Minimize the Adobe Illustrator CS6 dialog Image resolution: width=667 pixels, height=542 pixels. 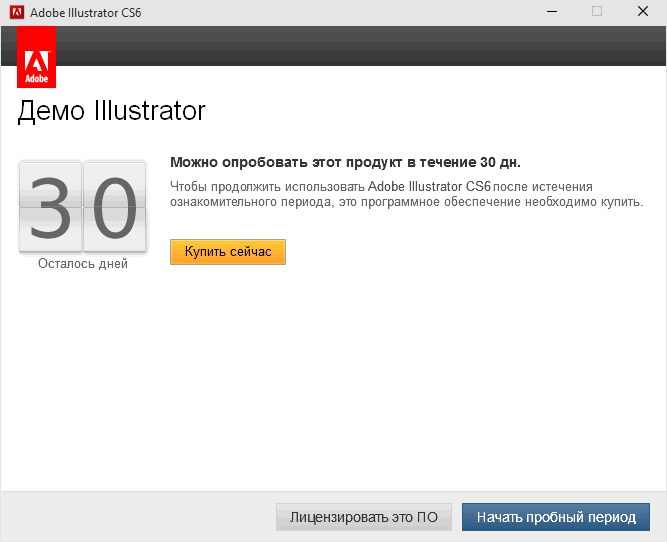coord(552,11)
